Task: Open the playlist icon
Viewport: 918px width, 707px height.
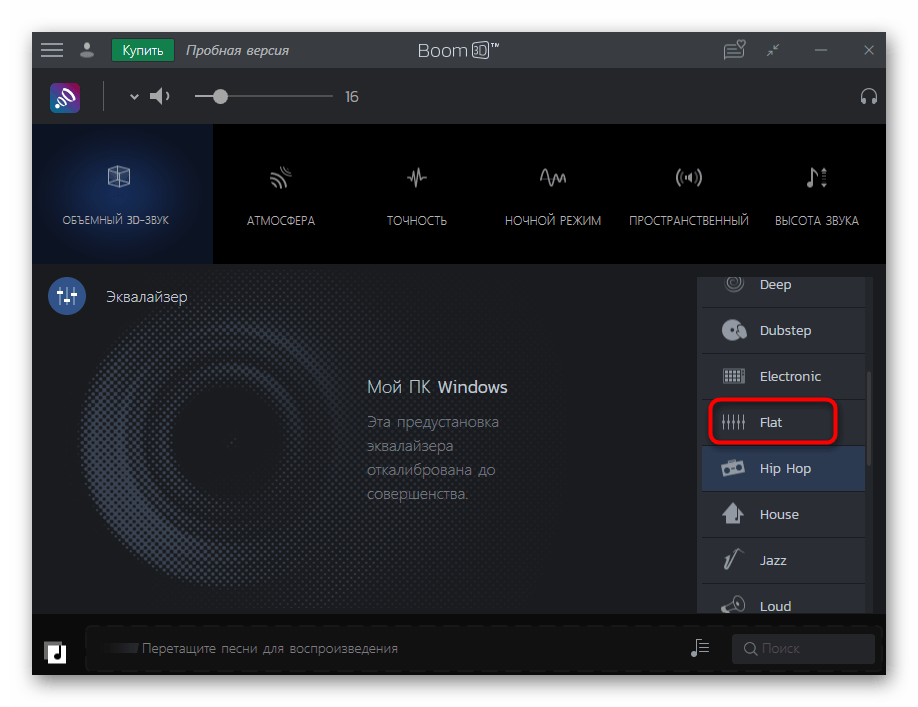Action: click(x=700, y=648)
